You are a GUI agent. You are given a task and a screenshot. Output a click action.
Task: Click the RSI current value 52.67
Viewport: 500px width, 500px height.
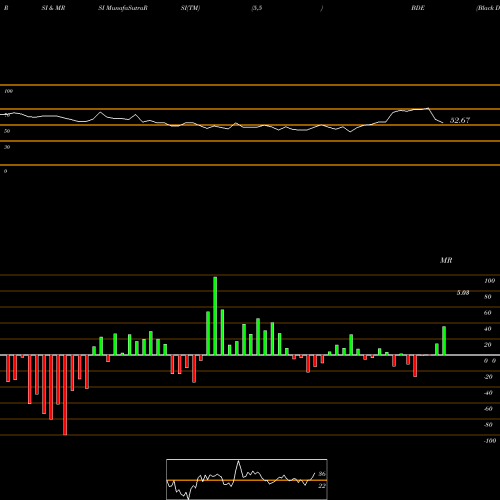(460, 120)
